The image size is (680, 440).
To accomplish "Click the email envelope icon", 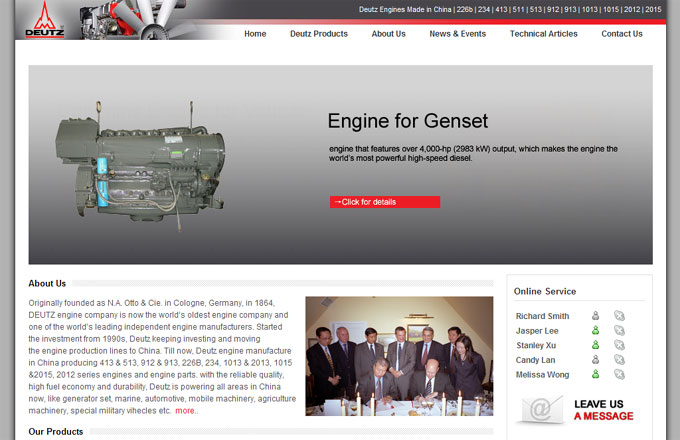I will pos(541,409).
